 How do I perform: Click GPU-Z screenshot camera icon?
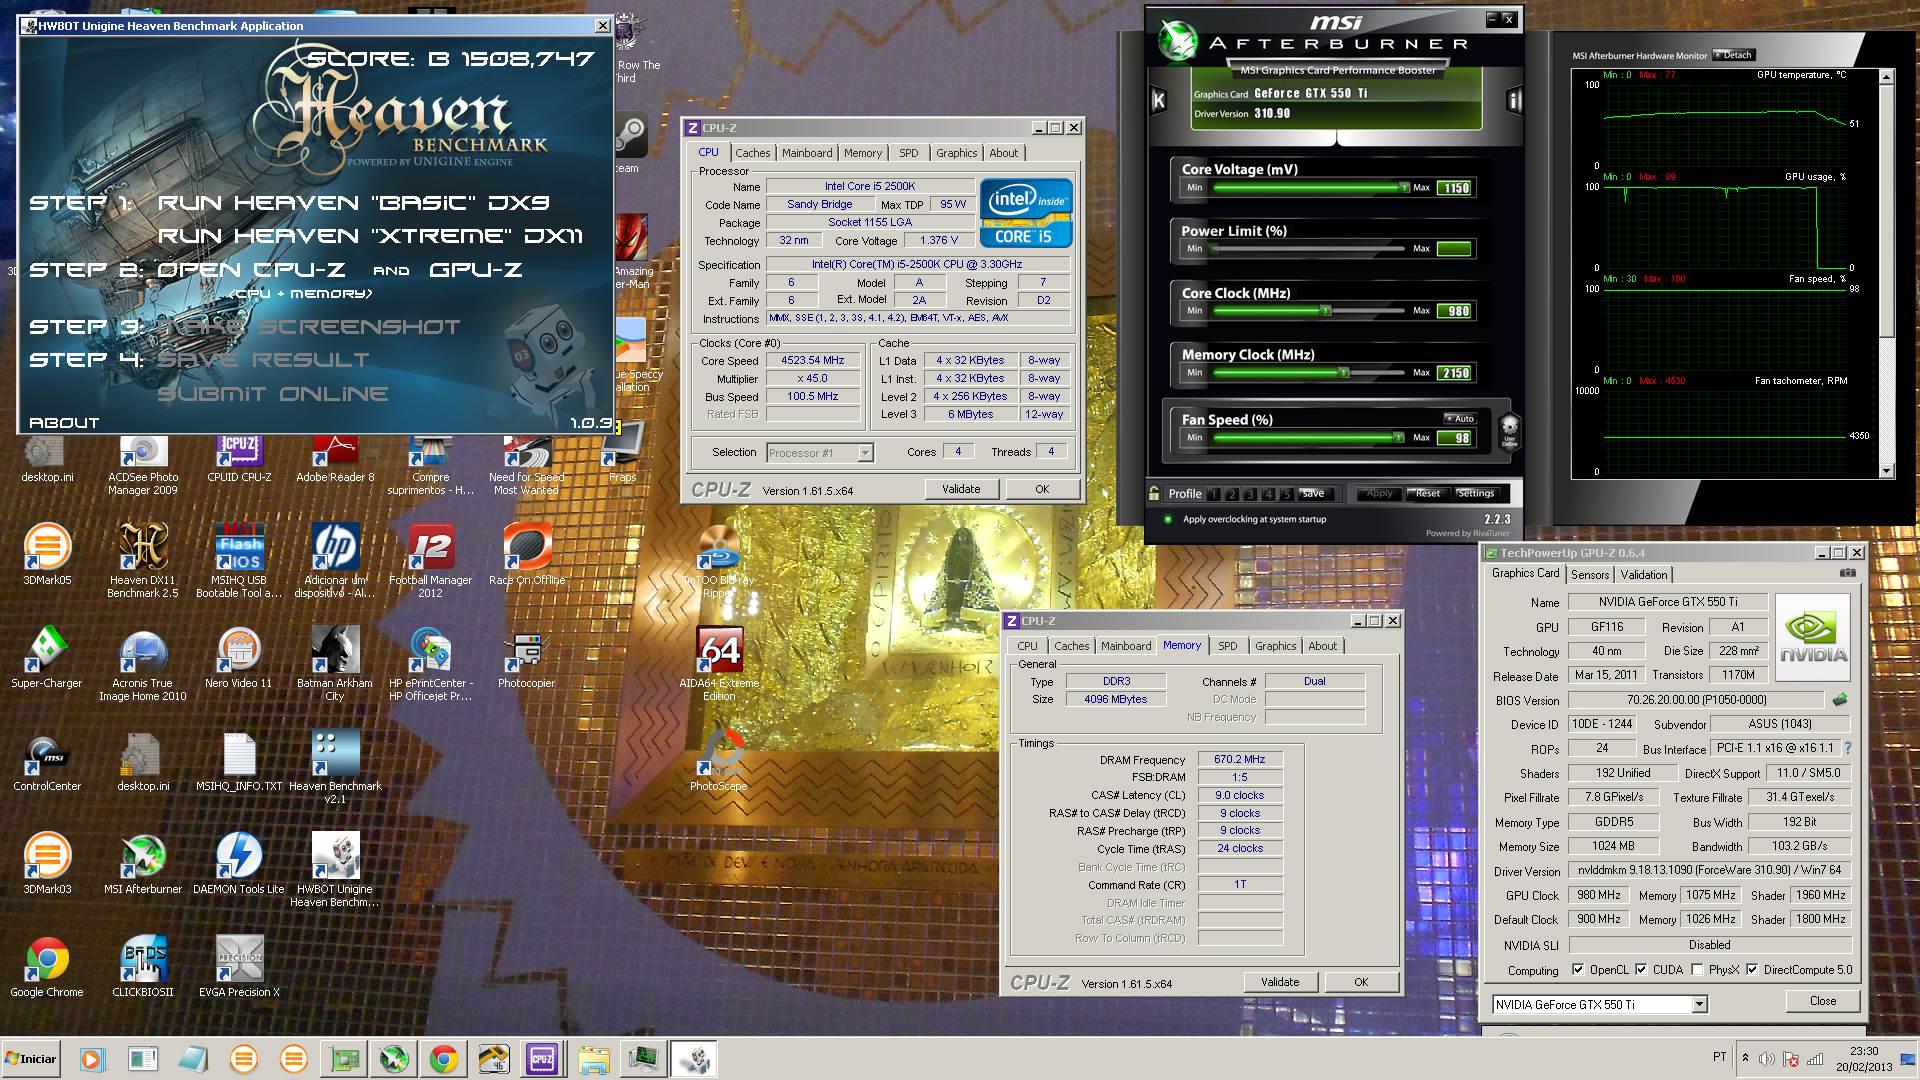tap(1848, 574)
